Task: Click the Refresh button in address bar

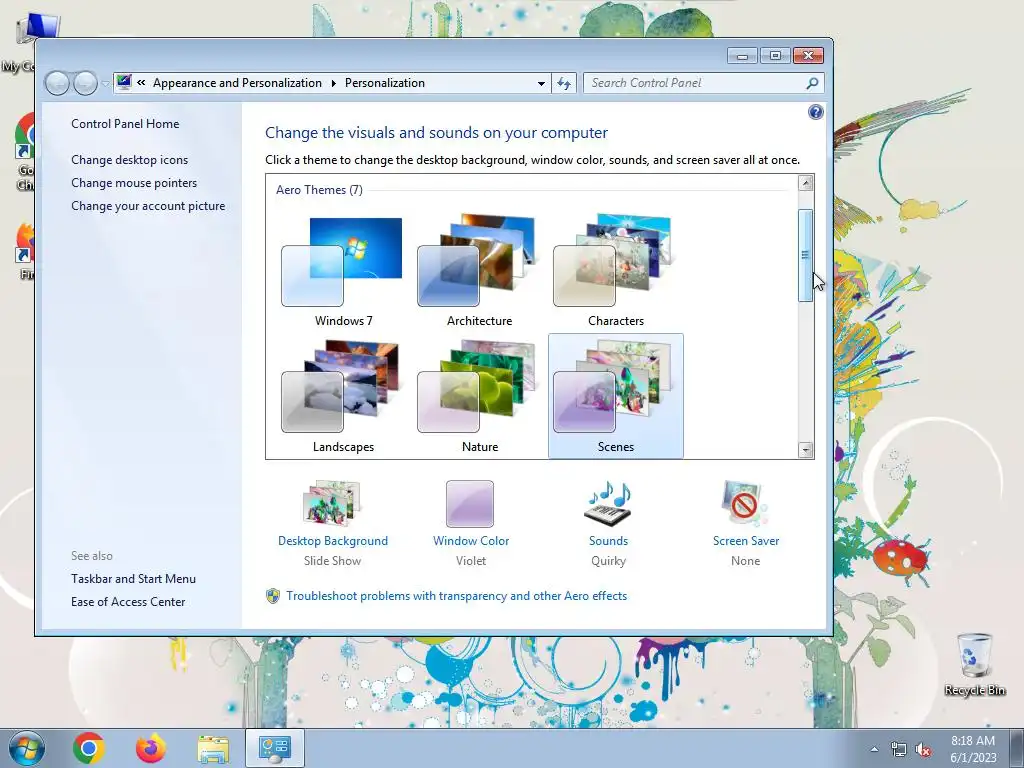Action: point(564,83)
